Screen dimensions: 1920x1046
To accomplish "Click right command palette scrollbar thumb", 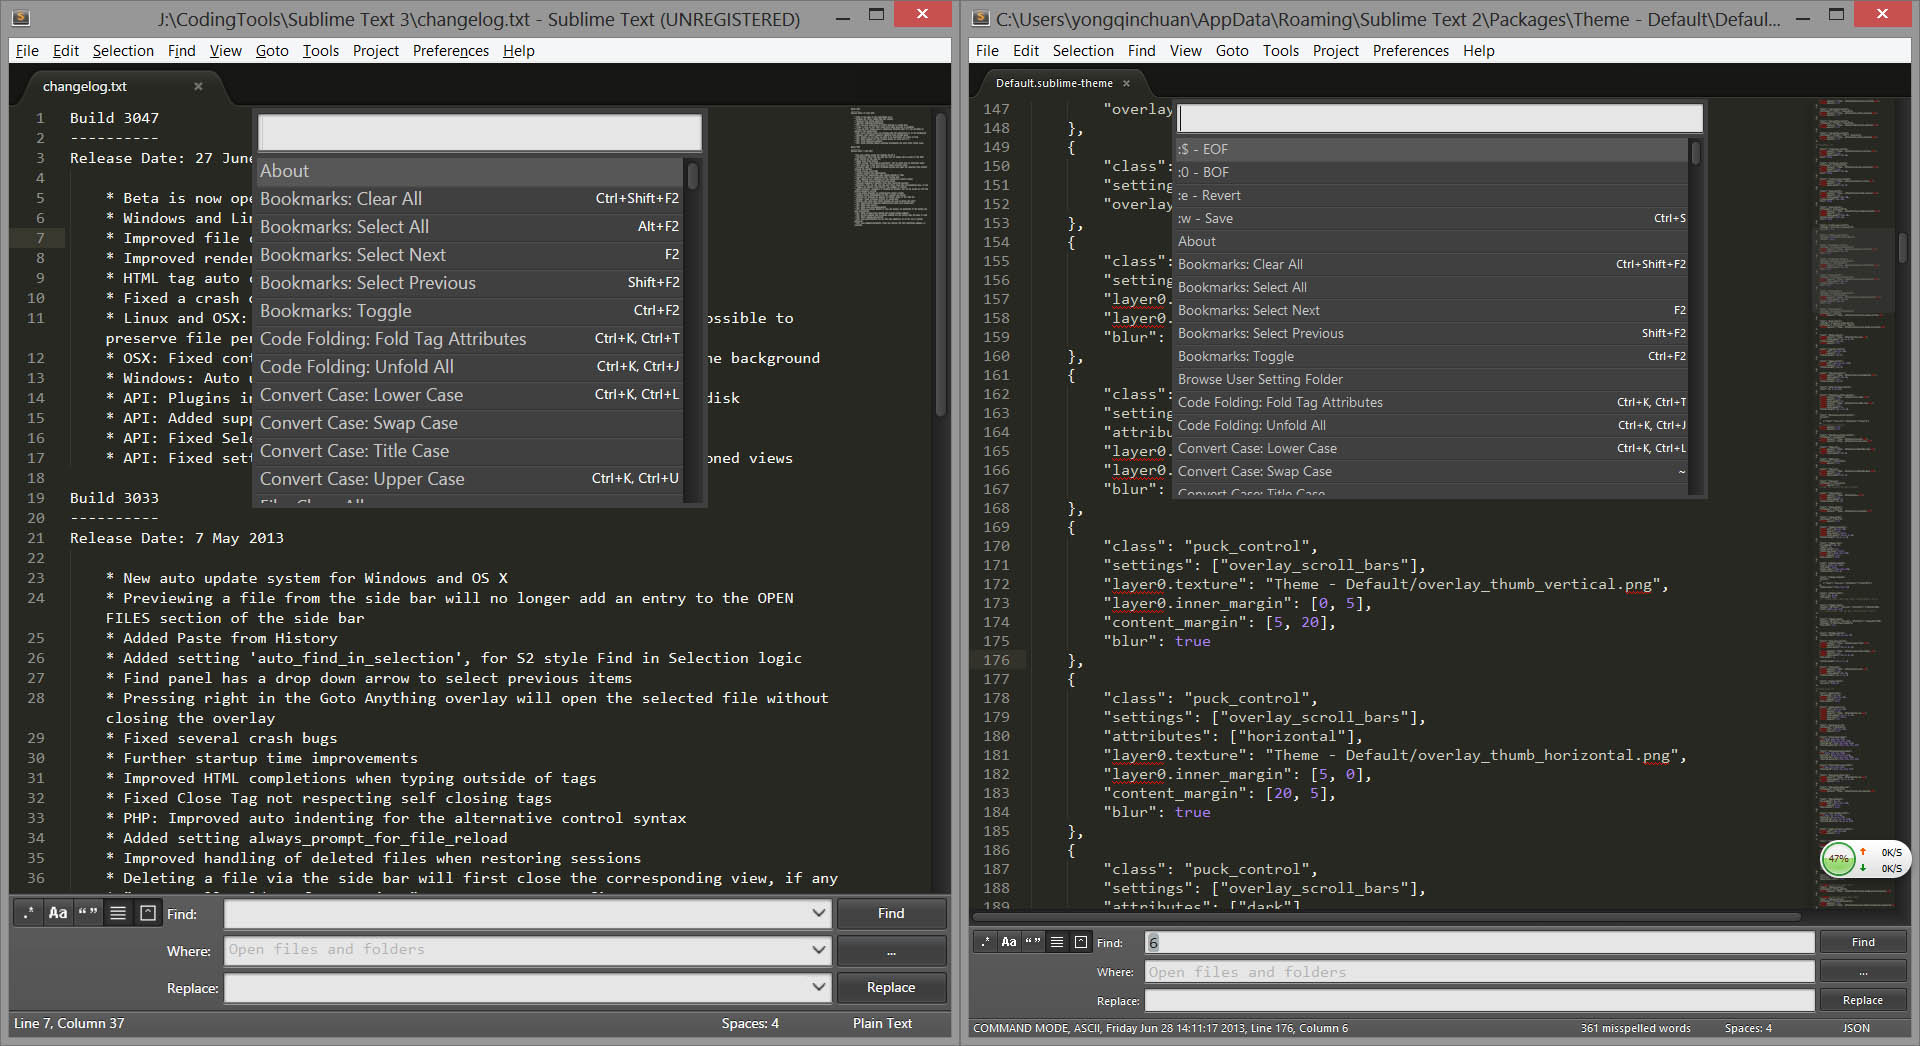I will (x=1695, y=153).
